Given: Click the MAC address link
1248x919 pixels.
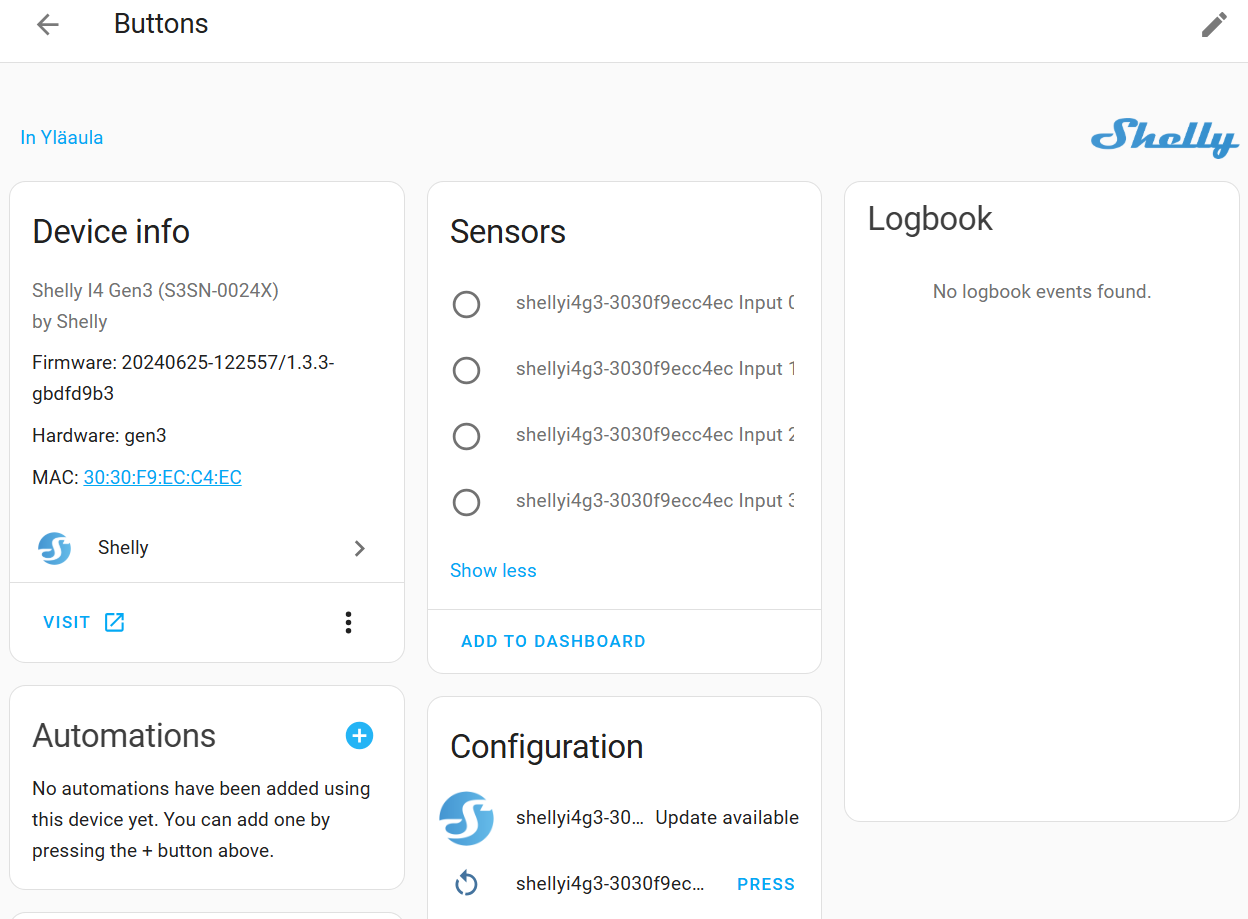Looking at the screenshot, I should (x=162, y=477).
